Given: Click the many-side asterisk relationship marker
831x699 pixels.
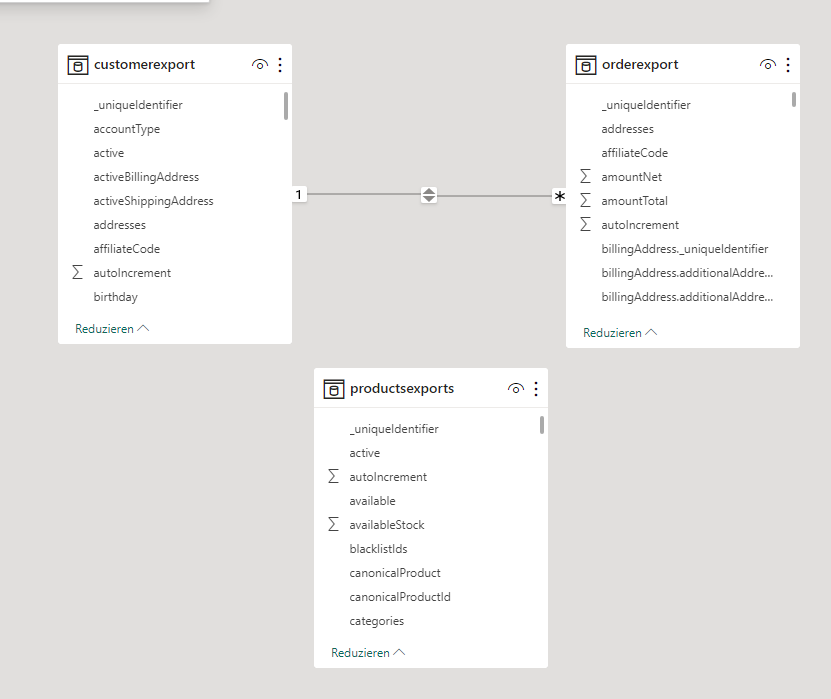Looking at the screenshot, I should [x=559, y=196].
